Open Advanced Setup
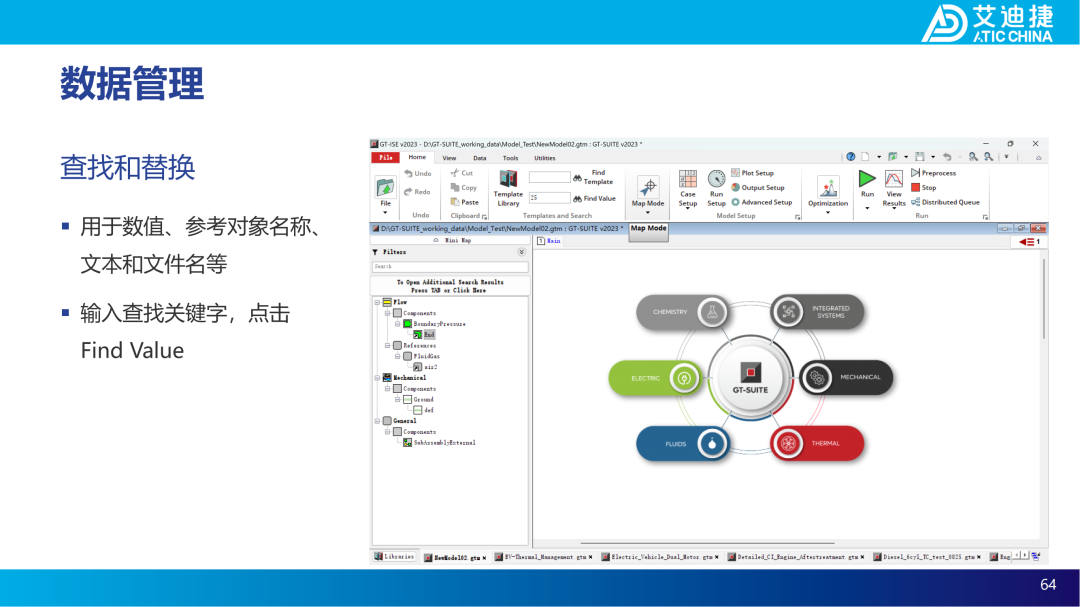 pos(761,202)
